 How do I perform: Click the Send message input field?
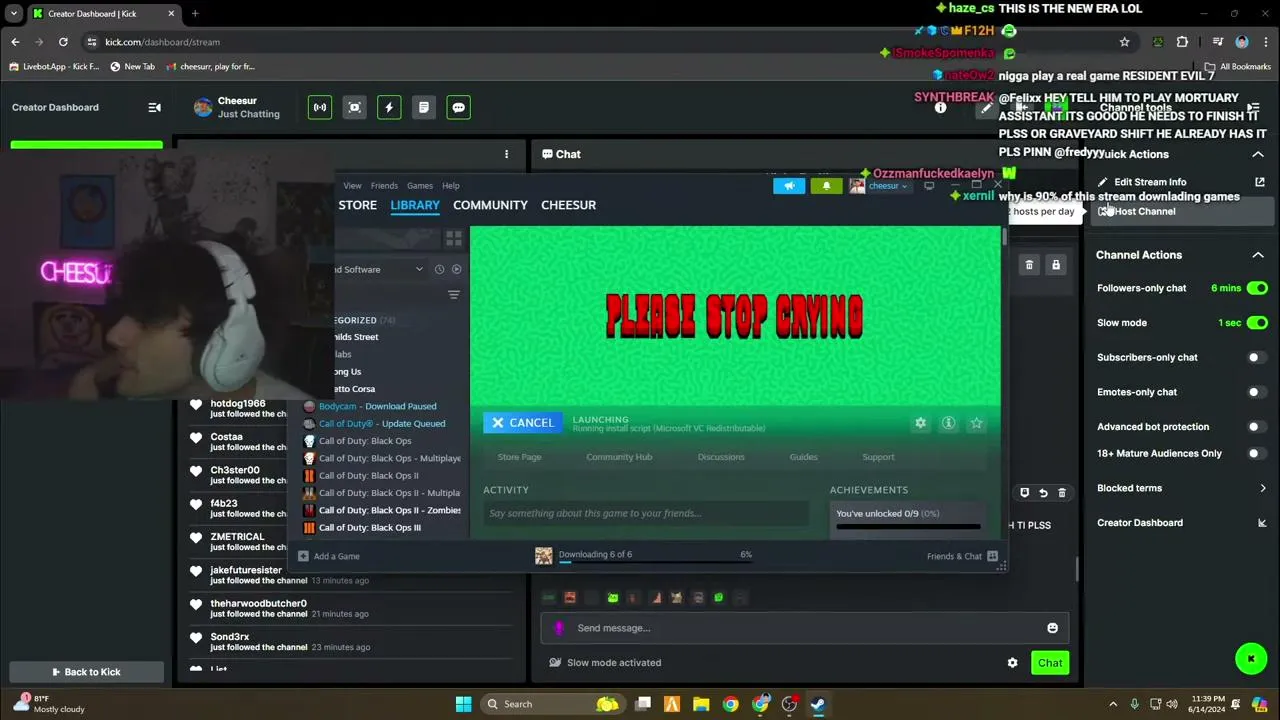click(x=804, y=628)
